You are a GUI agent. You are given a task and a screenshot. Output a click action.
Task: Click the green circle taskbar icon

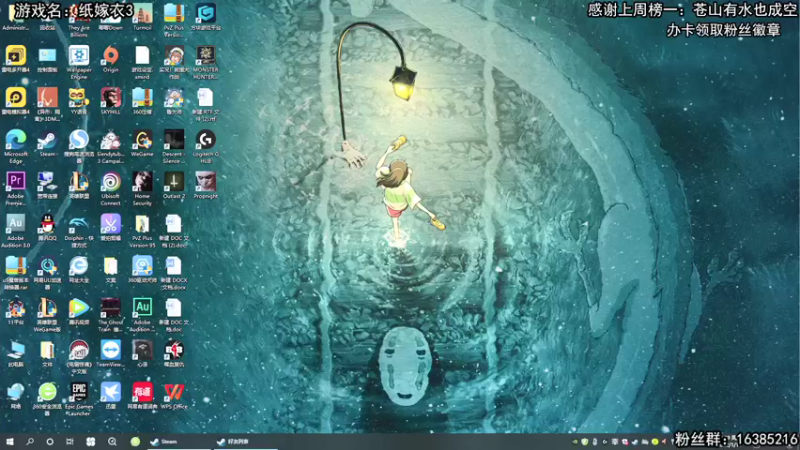click(x=135, y=441)
